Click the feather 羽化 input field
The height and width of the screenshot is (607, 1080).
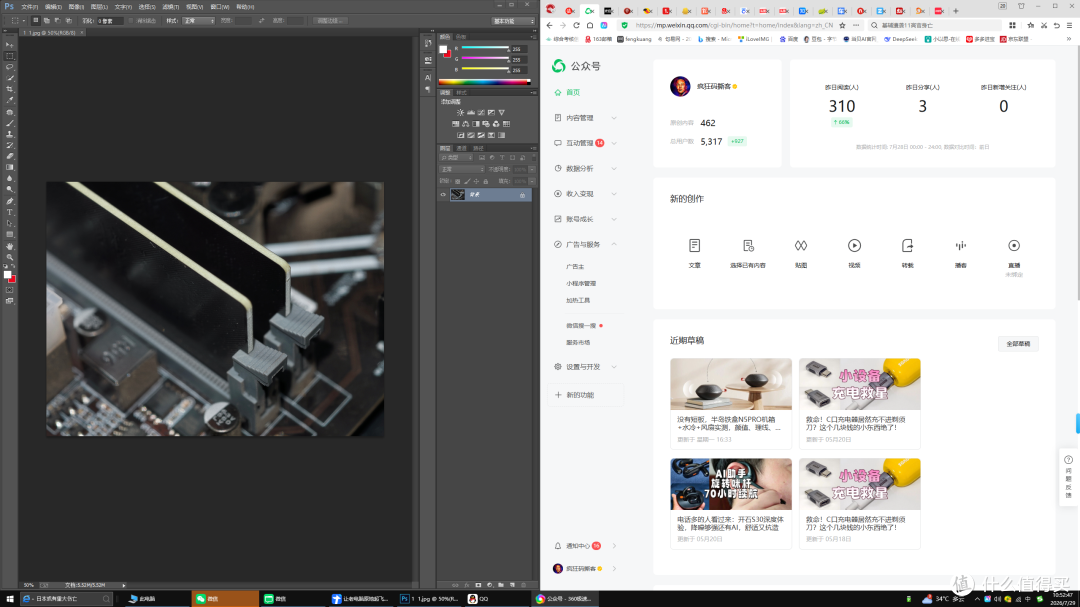point(108,21)
